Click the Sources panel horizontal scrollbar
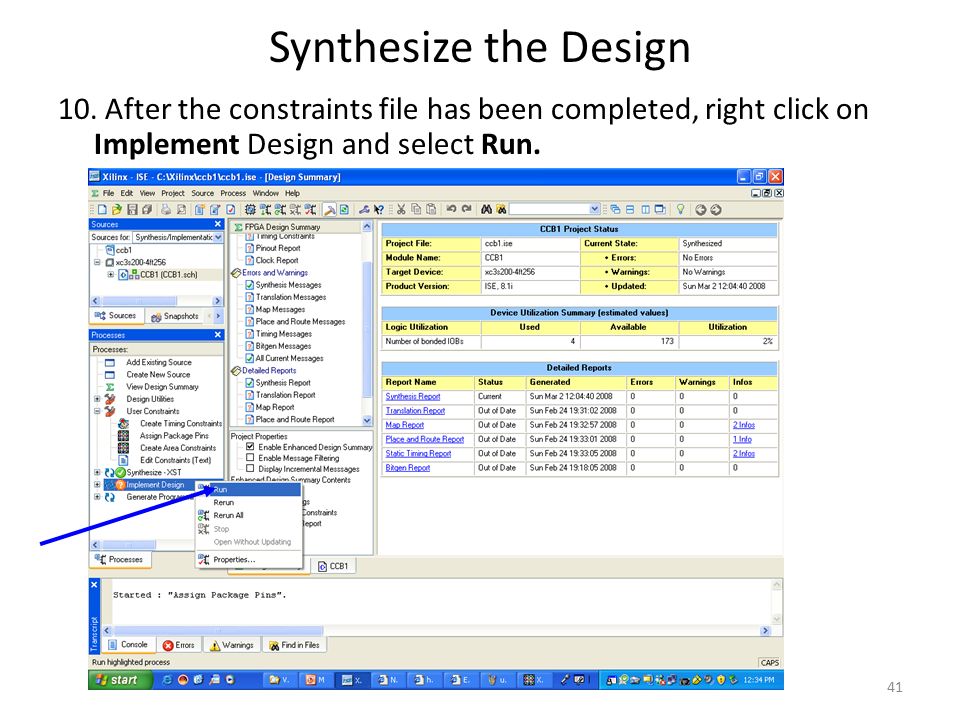Screen dimensions: 960x720 (x=156, y=301)
